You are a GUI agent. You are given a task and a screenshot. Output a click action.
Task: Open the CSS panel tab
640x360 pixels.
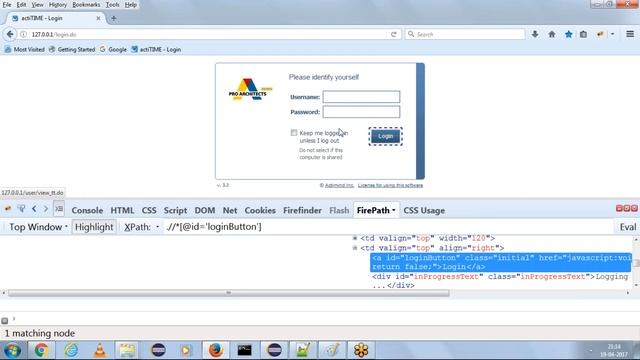pyautogui.click(x=149, y=211)
